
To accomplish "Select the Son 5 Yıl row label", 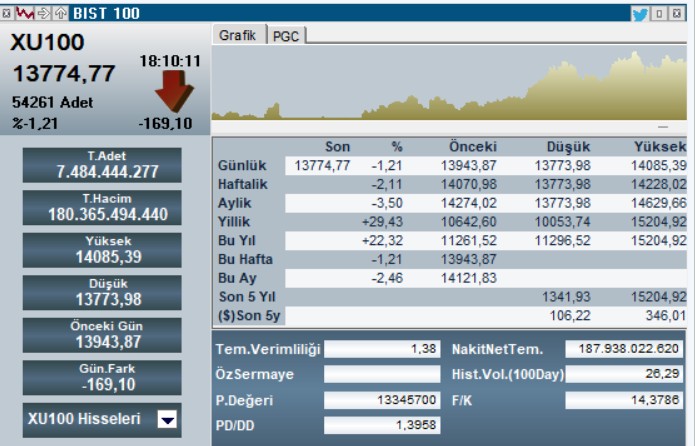I will 247,297.
